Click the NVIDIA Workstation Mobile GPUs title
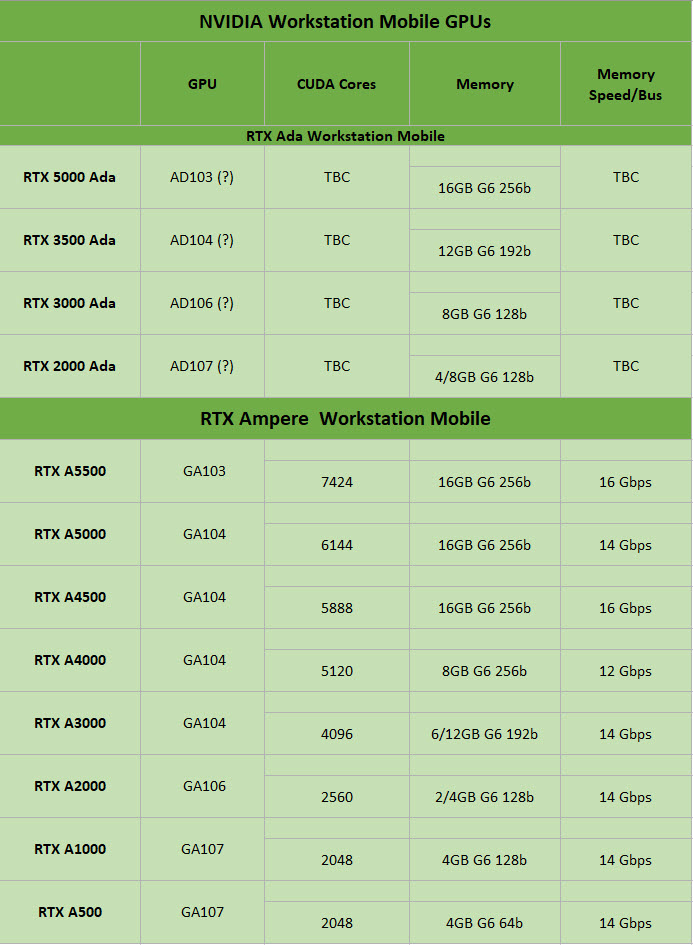Image resolution: width=693 pixels, height=945 pixels. click(345, 21)
